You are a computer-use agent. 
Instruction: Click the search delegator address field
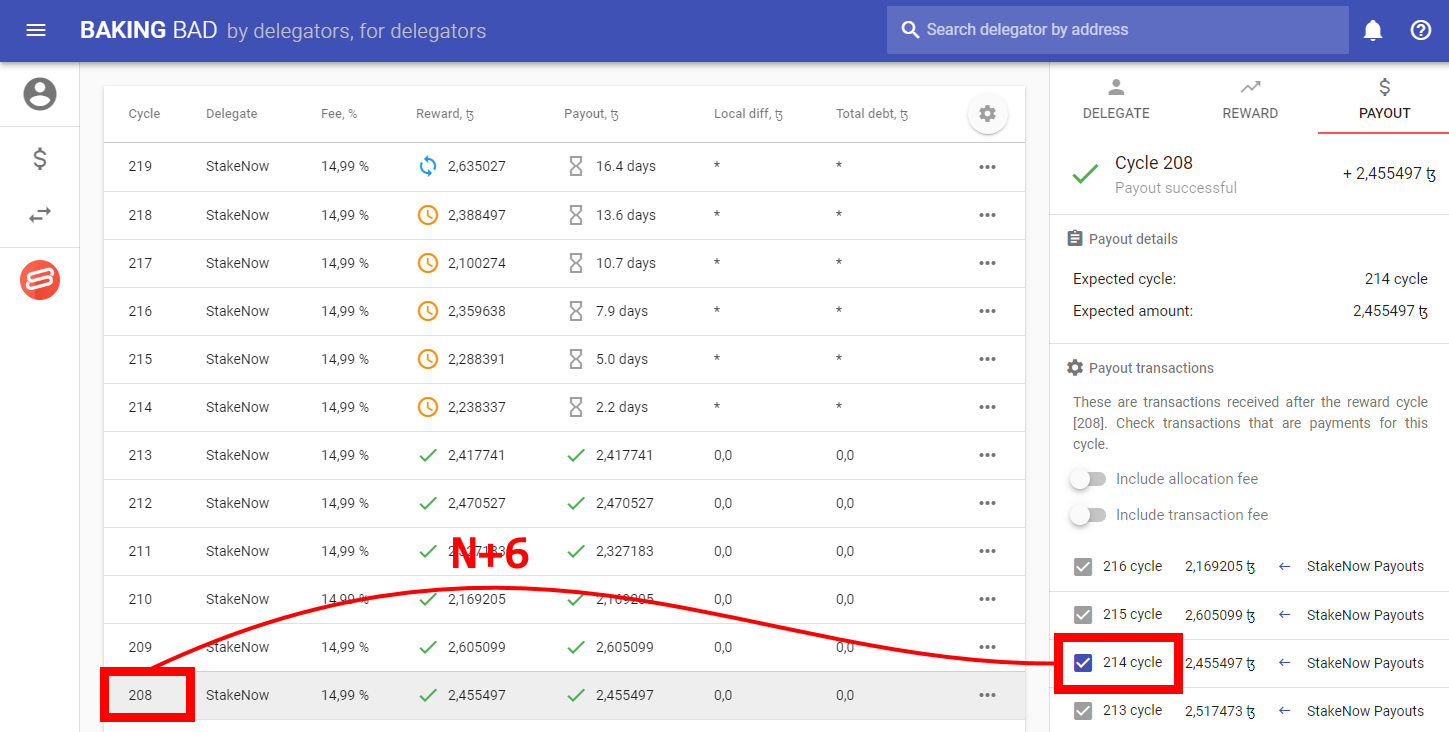(1117, 30)
